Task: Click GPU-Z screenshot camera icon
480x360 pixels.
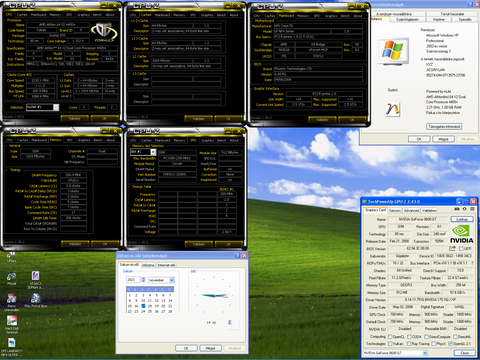Action: 457,209
